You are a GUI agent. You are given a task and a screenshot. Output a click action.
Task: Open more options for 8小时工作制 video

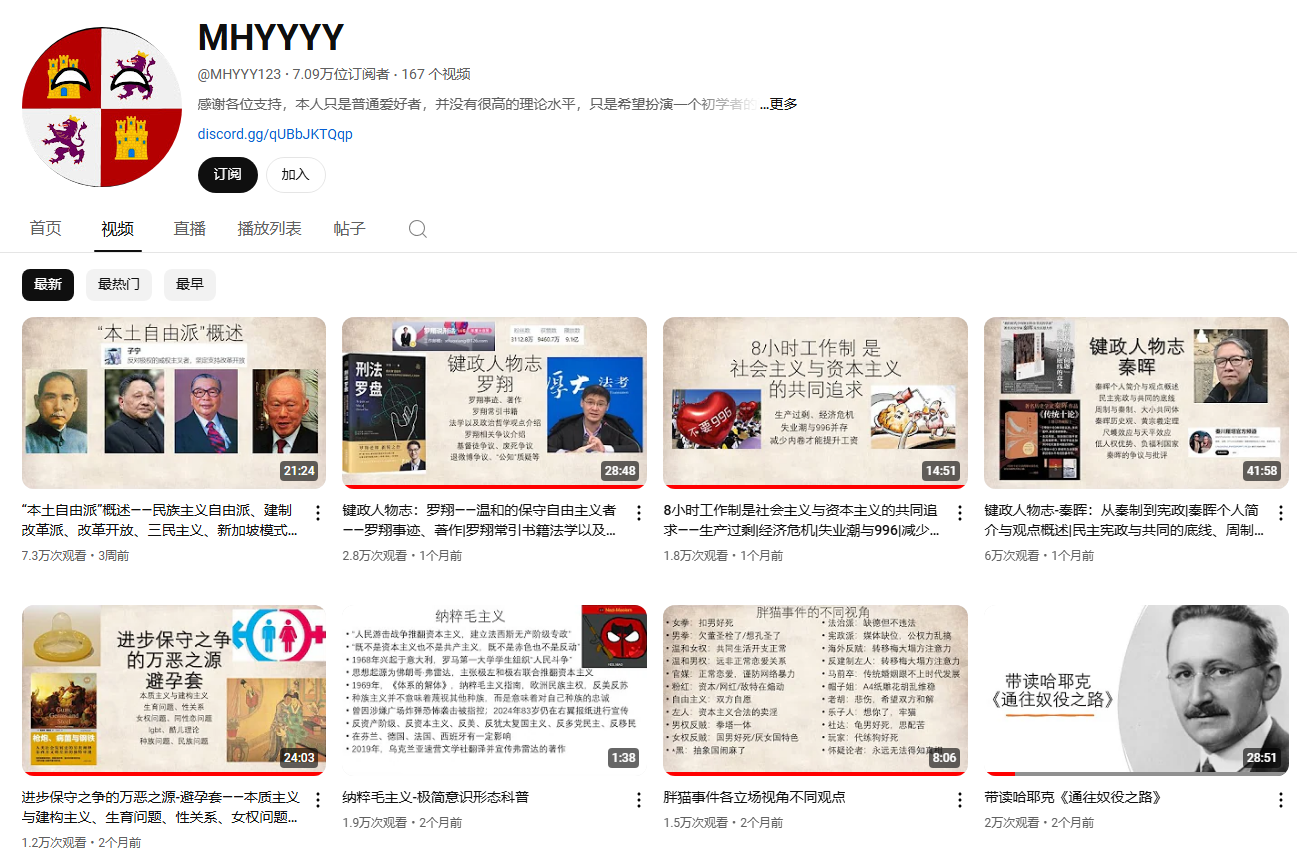(960, 513)
